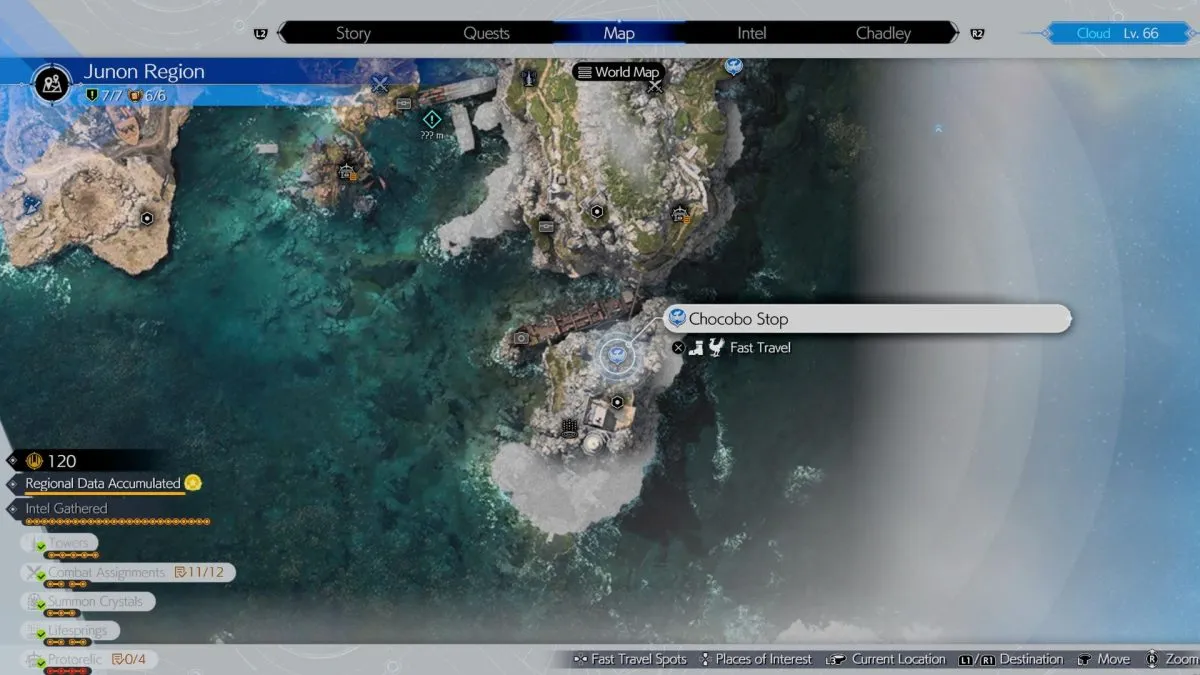
Task: Click the gold star badge icon
Action: click(x=193, y=483)
